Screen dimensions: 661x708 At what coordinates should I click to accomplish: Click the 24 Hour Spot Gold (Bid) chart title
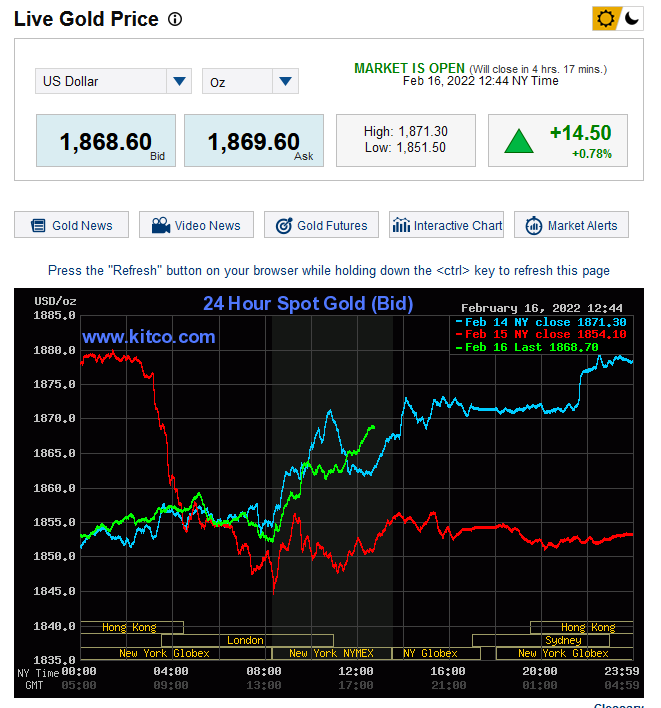click(308, 303)
